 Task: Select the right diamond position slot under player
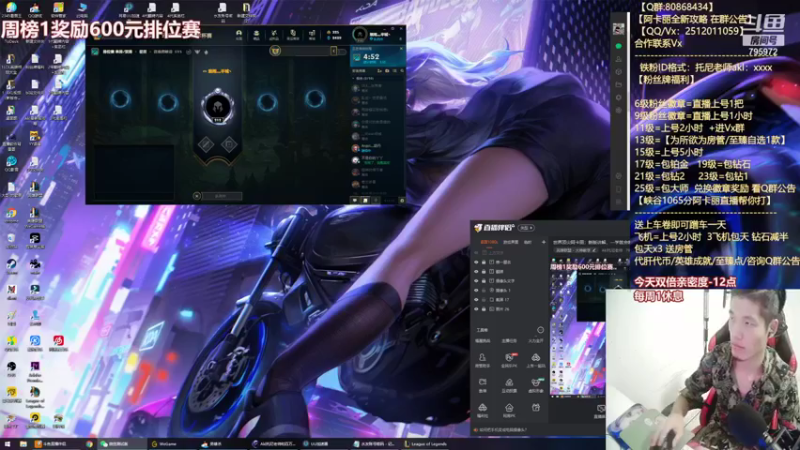[x=229, y=144]
